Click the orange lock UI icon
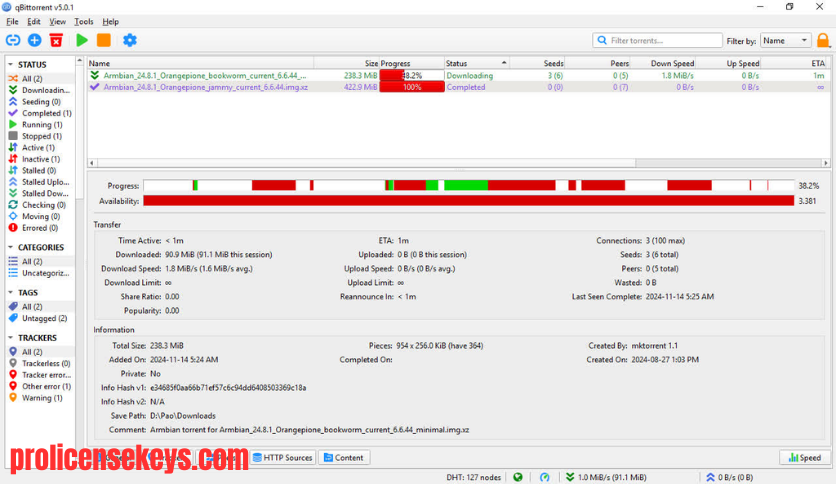 823,41
